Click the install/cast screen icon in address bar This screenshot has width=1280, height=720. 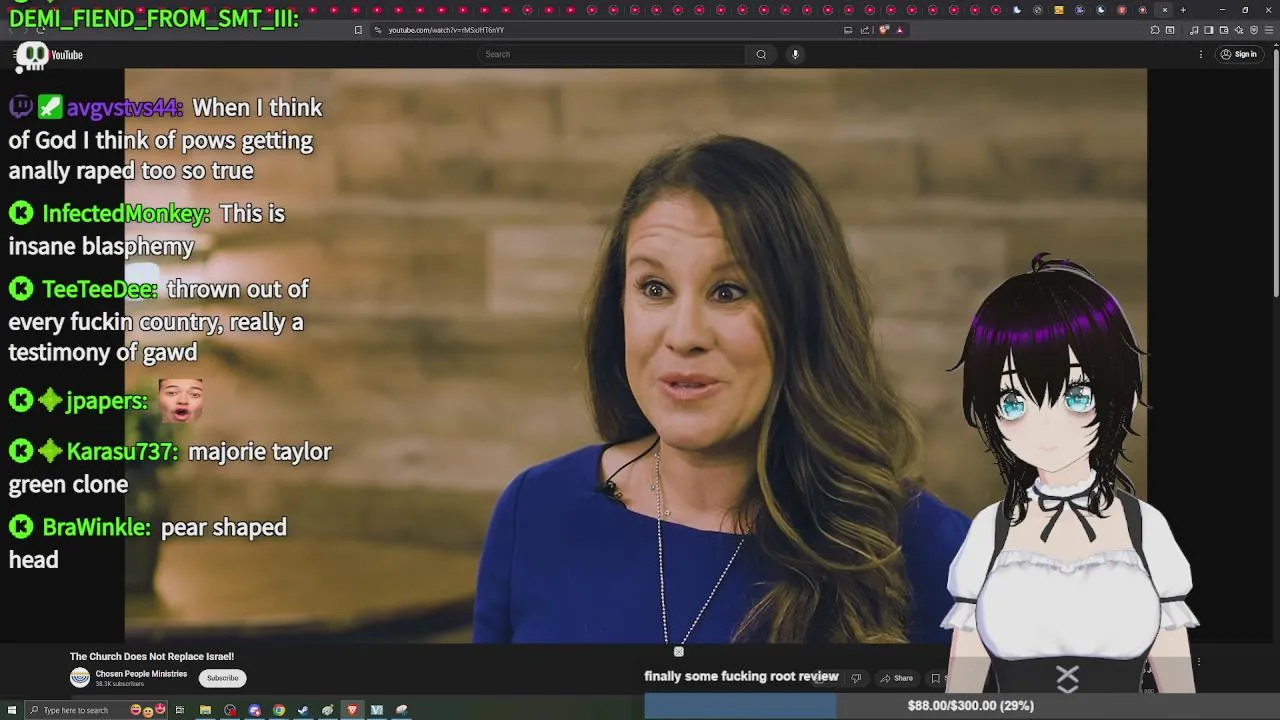click(x=848, y=30)
